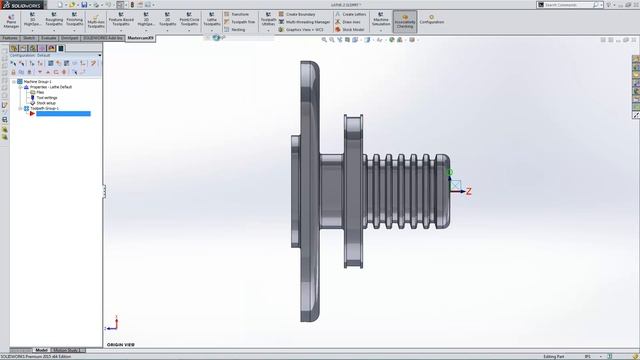Click the Zoom to Fit magnifier
This screenshot has height=360, width=640.
tap(324, 40)
